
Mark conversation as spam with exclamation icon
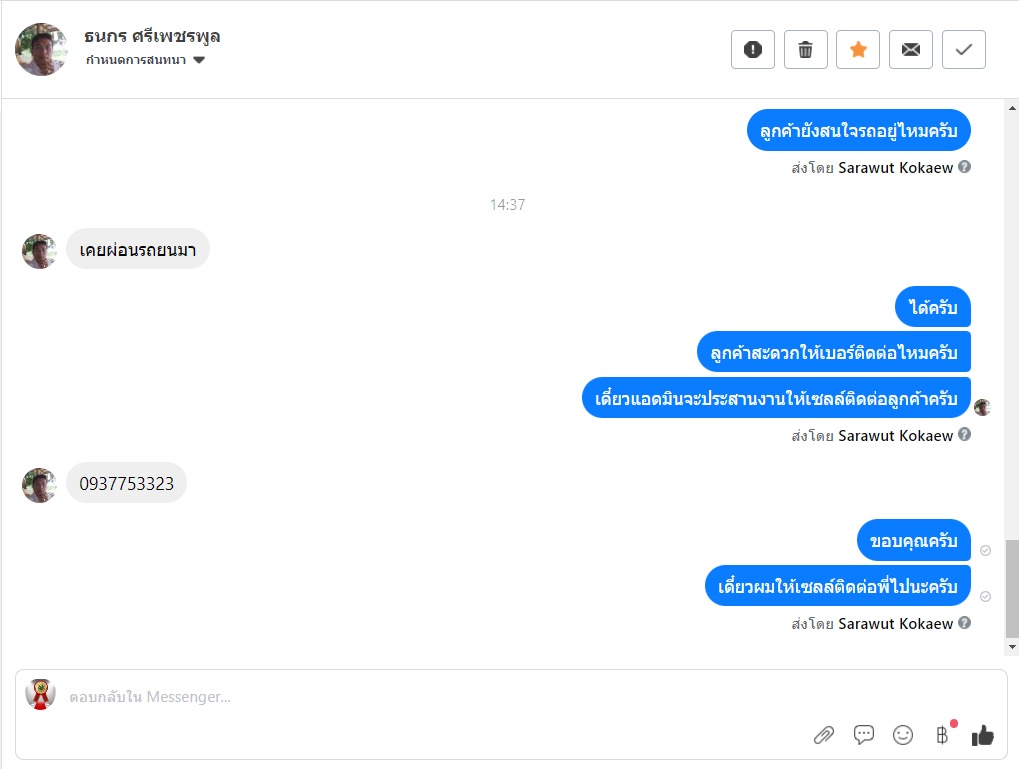pos(753,49)
